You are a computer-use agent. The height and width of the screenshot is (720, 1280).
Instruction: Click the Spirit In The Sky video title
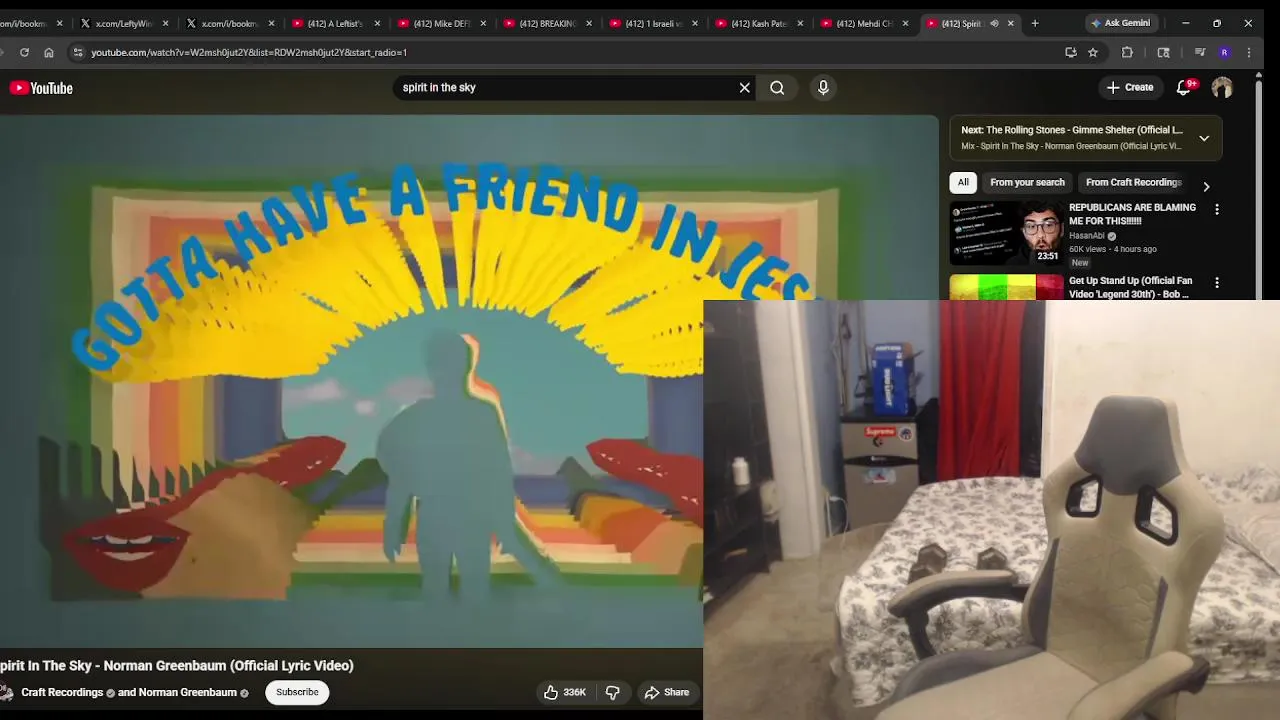pyautogui.click(x=177, y=665)
